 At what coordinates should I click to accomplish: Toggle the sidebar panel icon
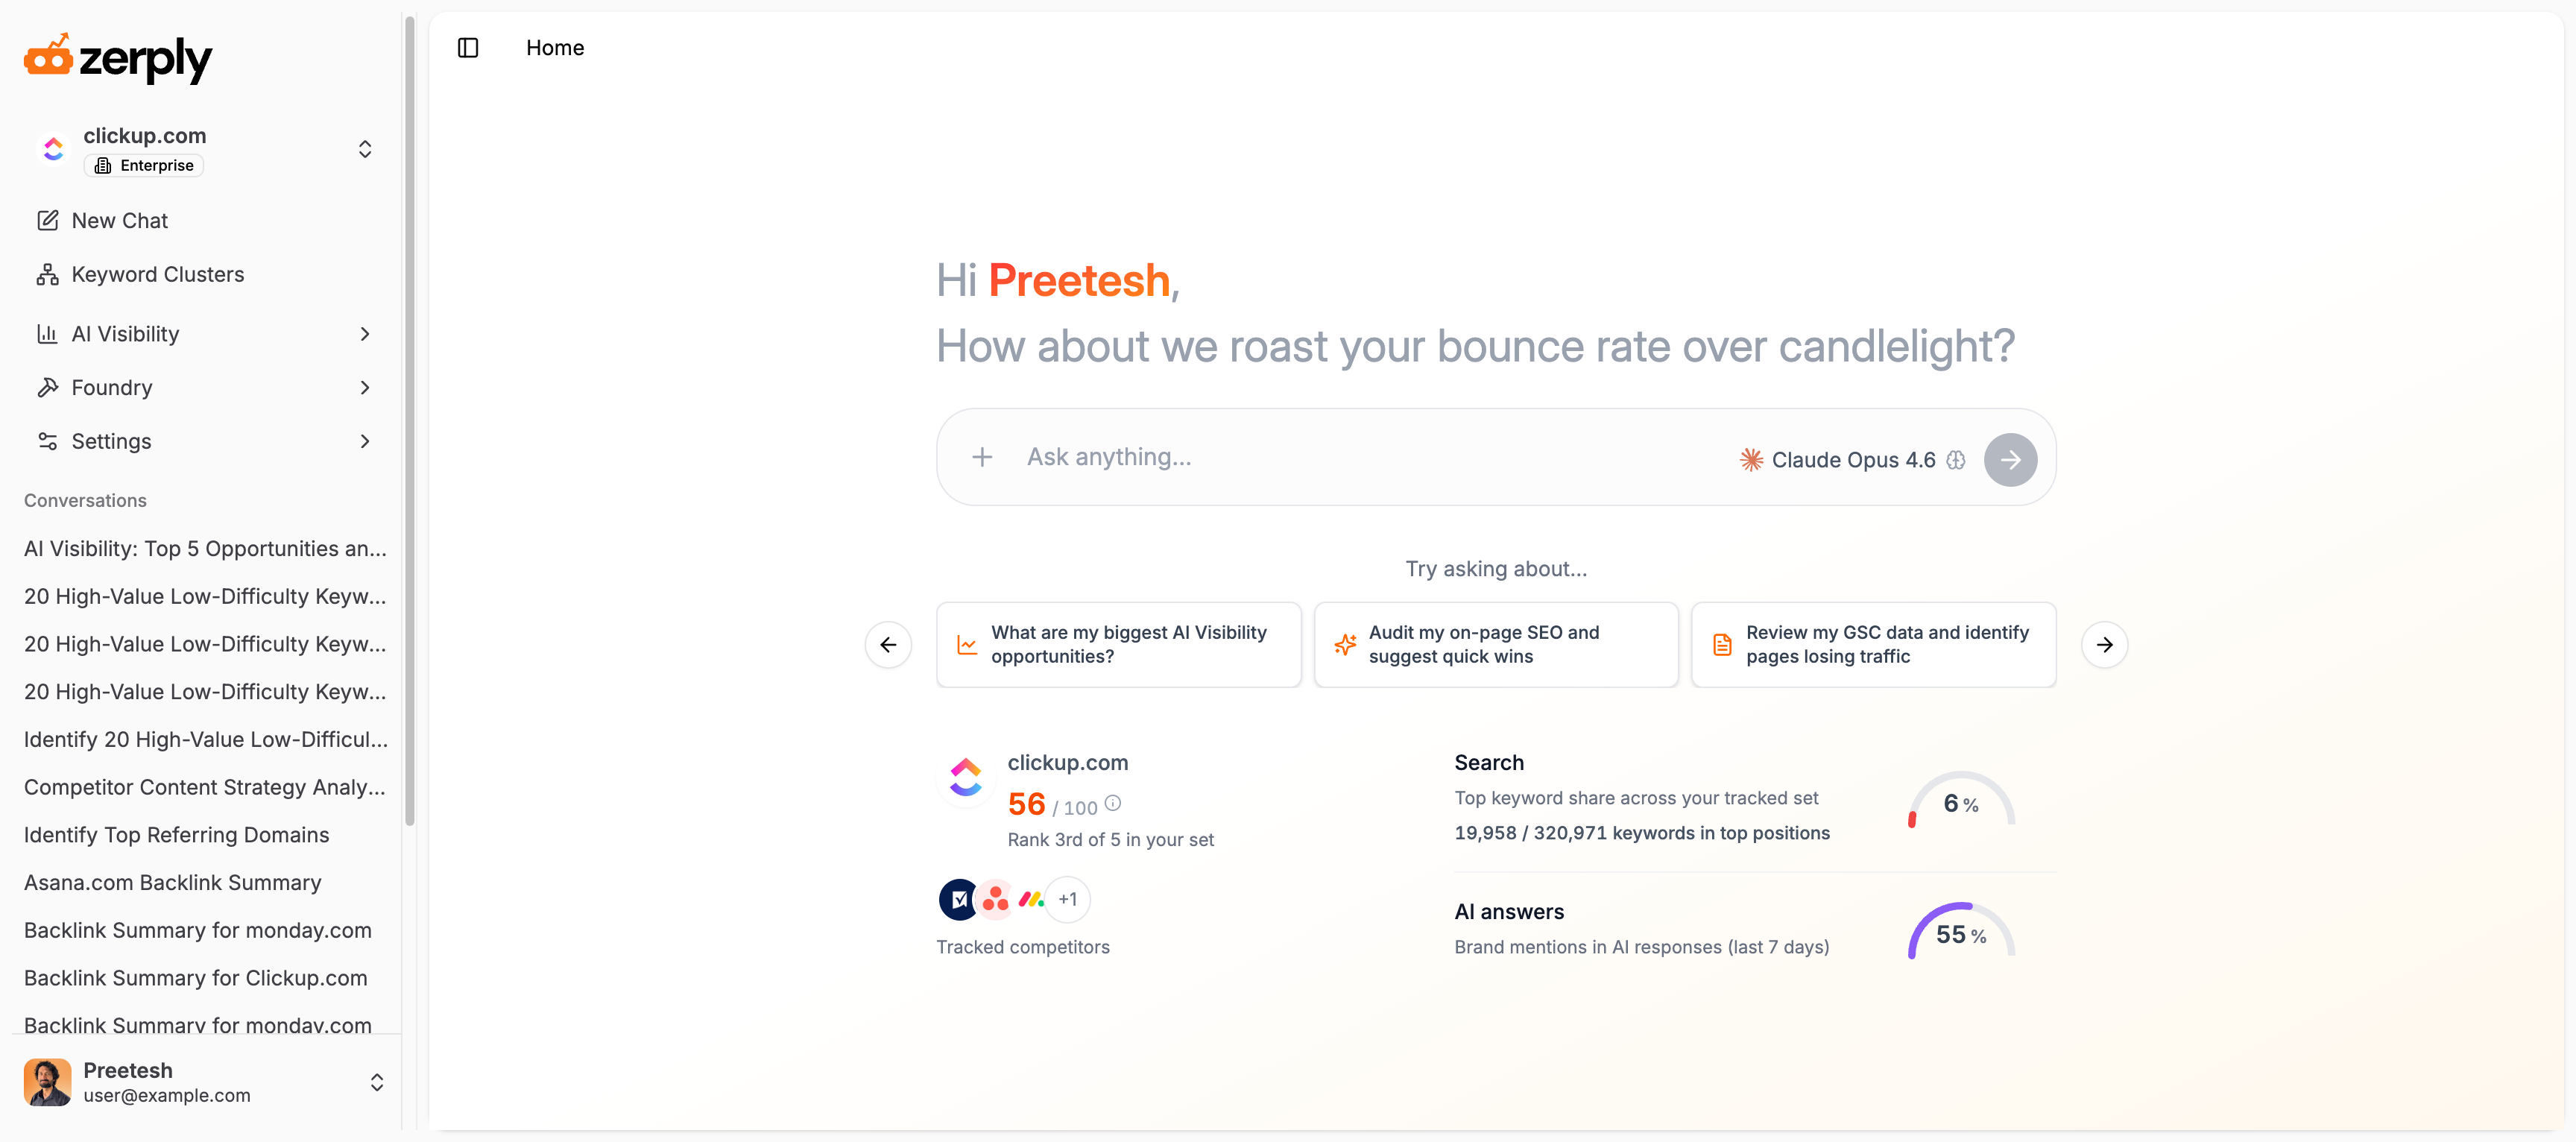point(468,48)
